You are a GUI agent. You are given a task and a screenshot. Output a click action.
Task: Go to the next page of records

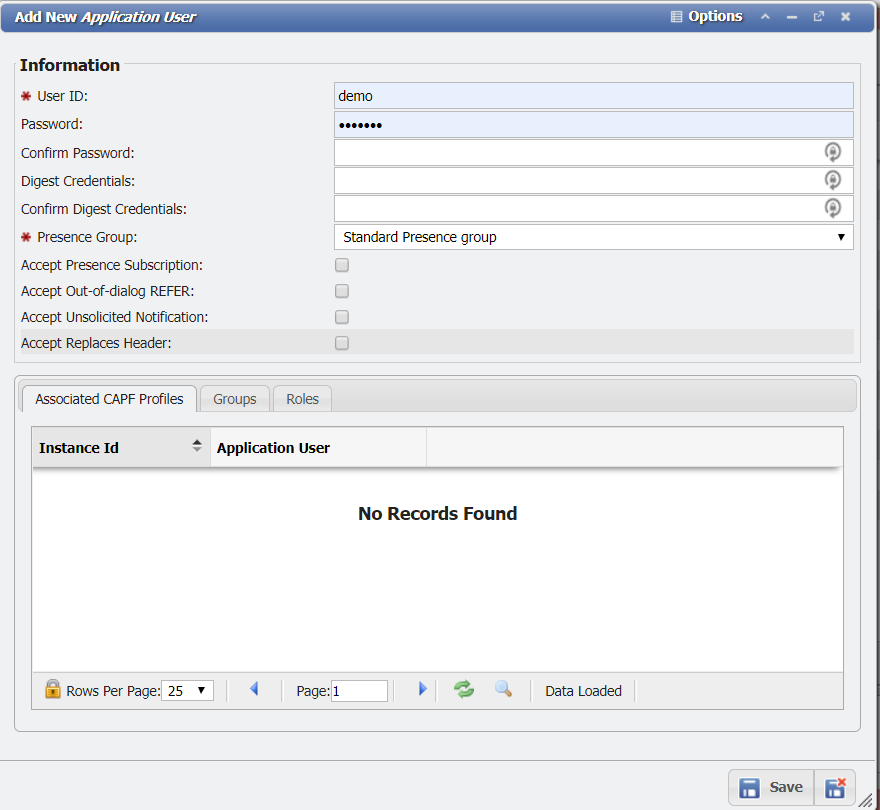422,688
